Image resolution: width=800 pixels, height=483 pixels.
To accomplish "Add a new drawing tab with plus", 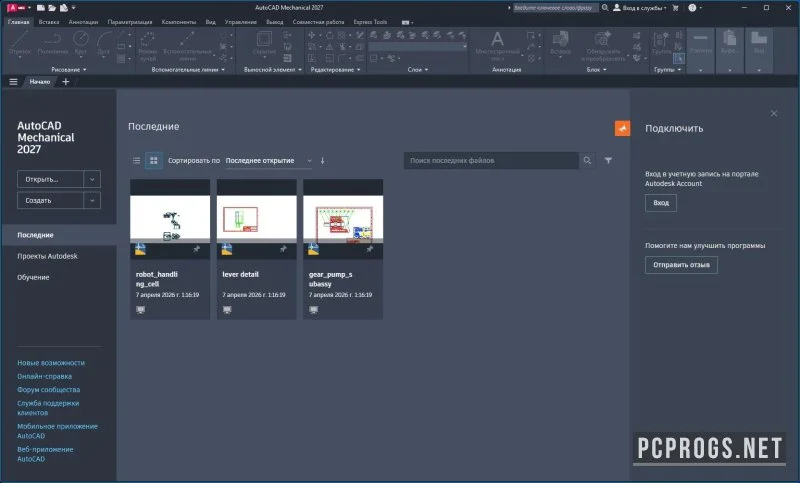I will (65, 82).
